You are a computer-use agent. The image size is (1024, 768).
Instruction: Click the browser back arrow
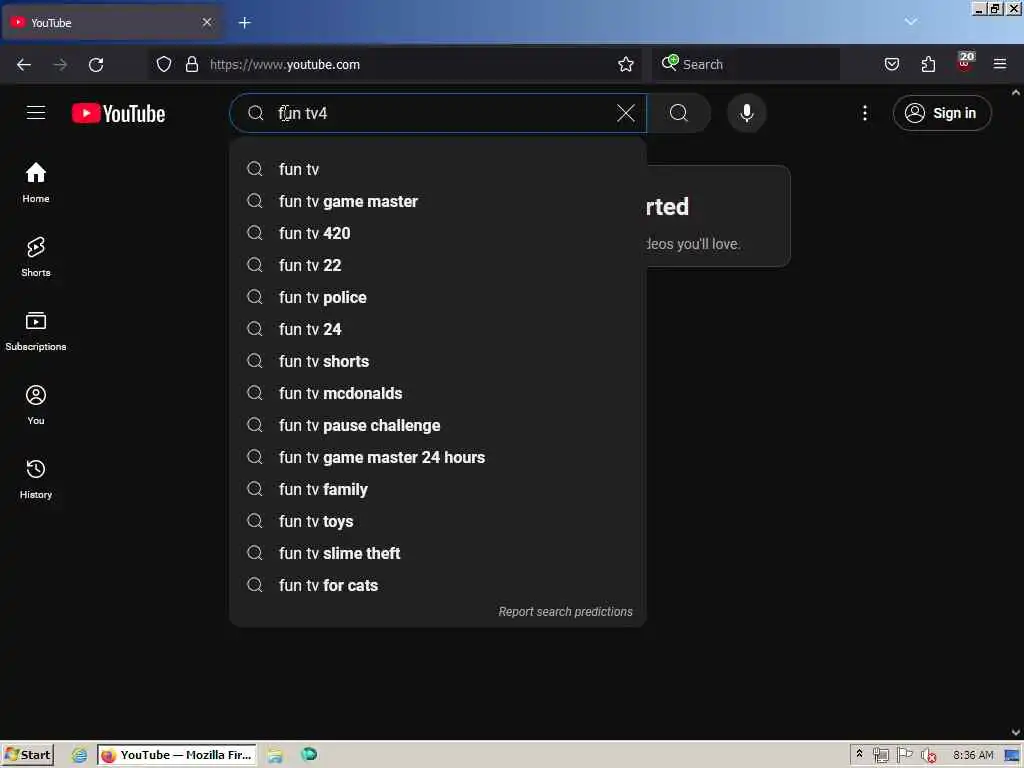24,64
